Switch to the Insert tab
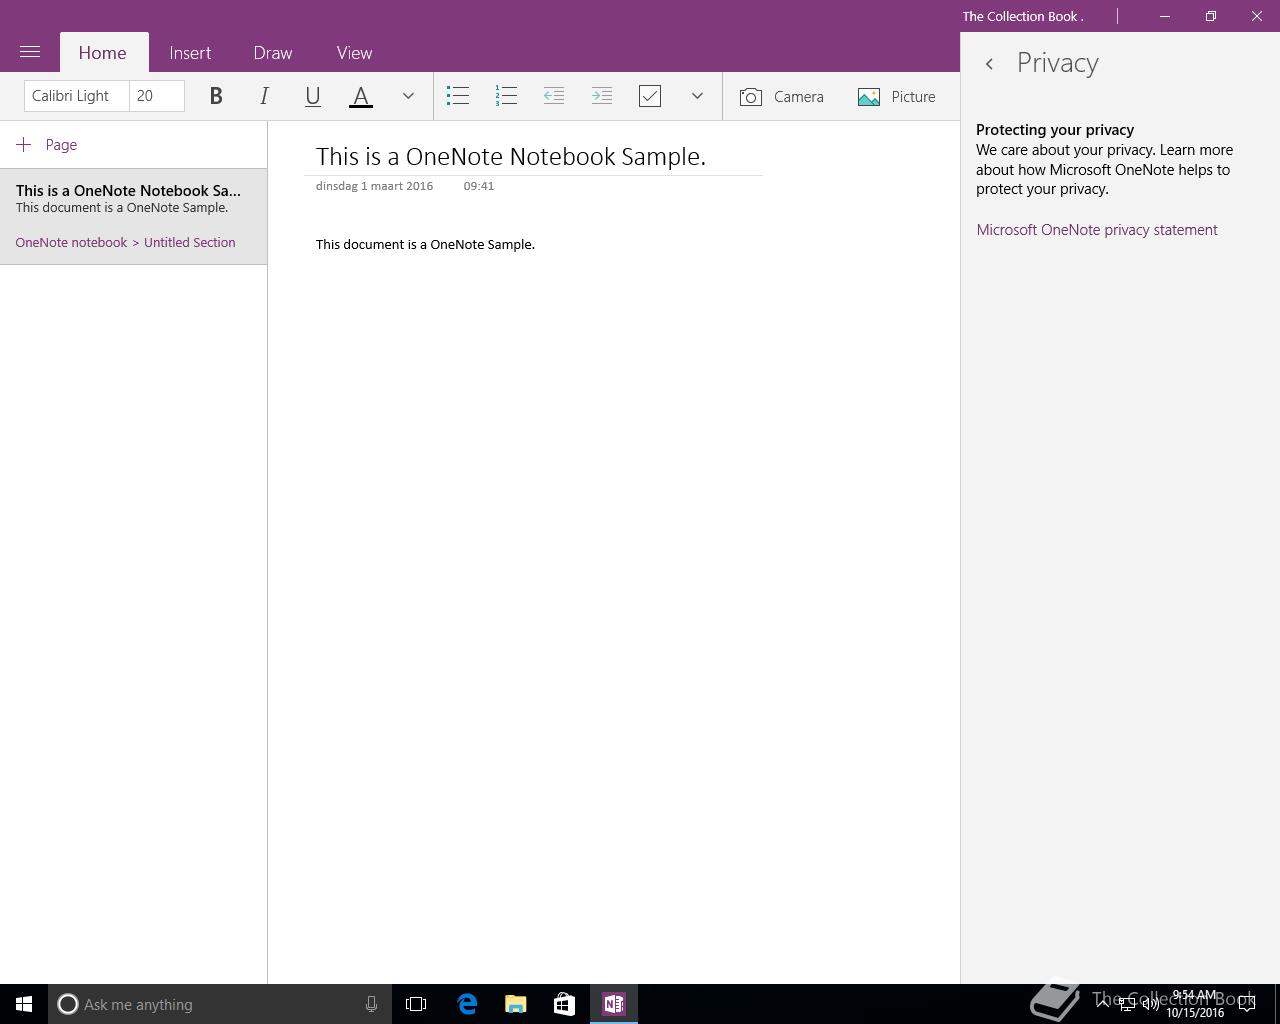The image size is (1280, 1024). [190, 53]
